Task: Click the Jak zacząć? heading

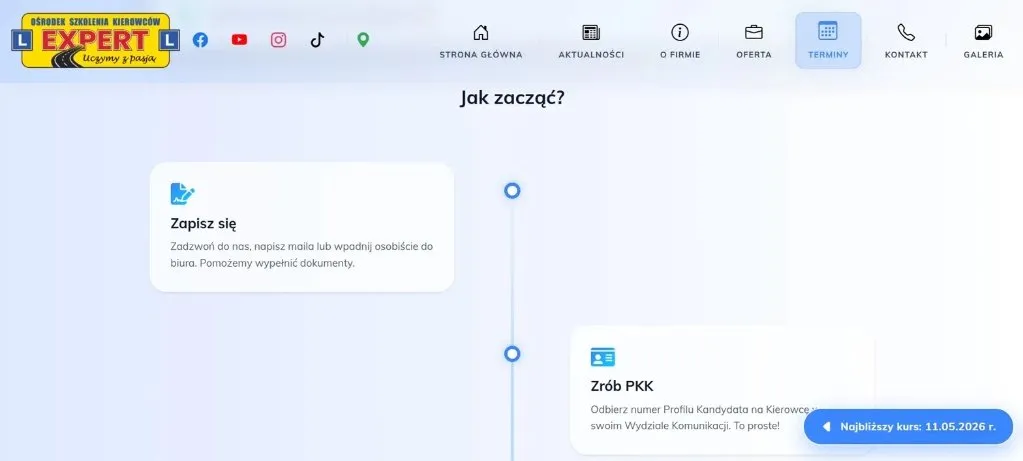Action: 512,98
